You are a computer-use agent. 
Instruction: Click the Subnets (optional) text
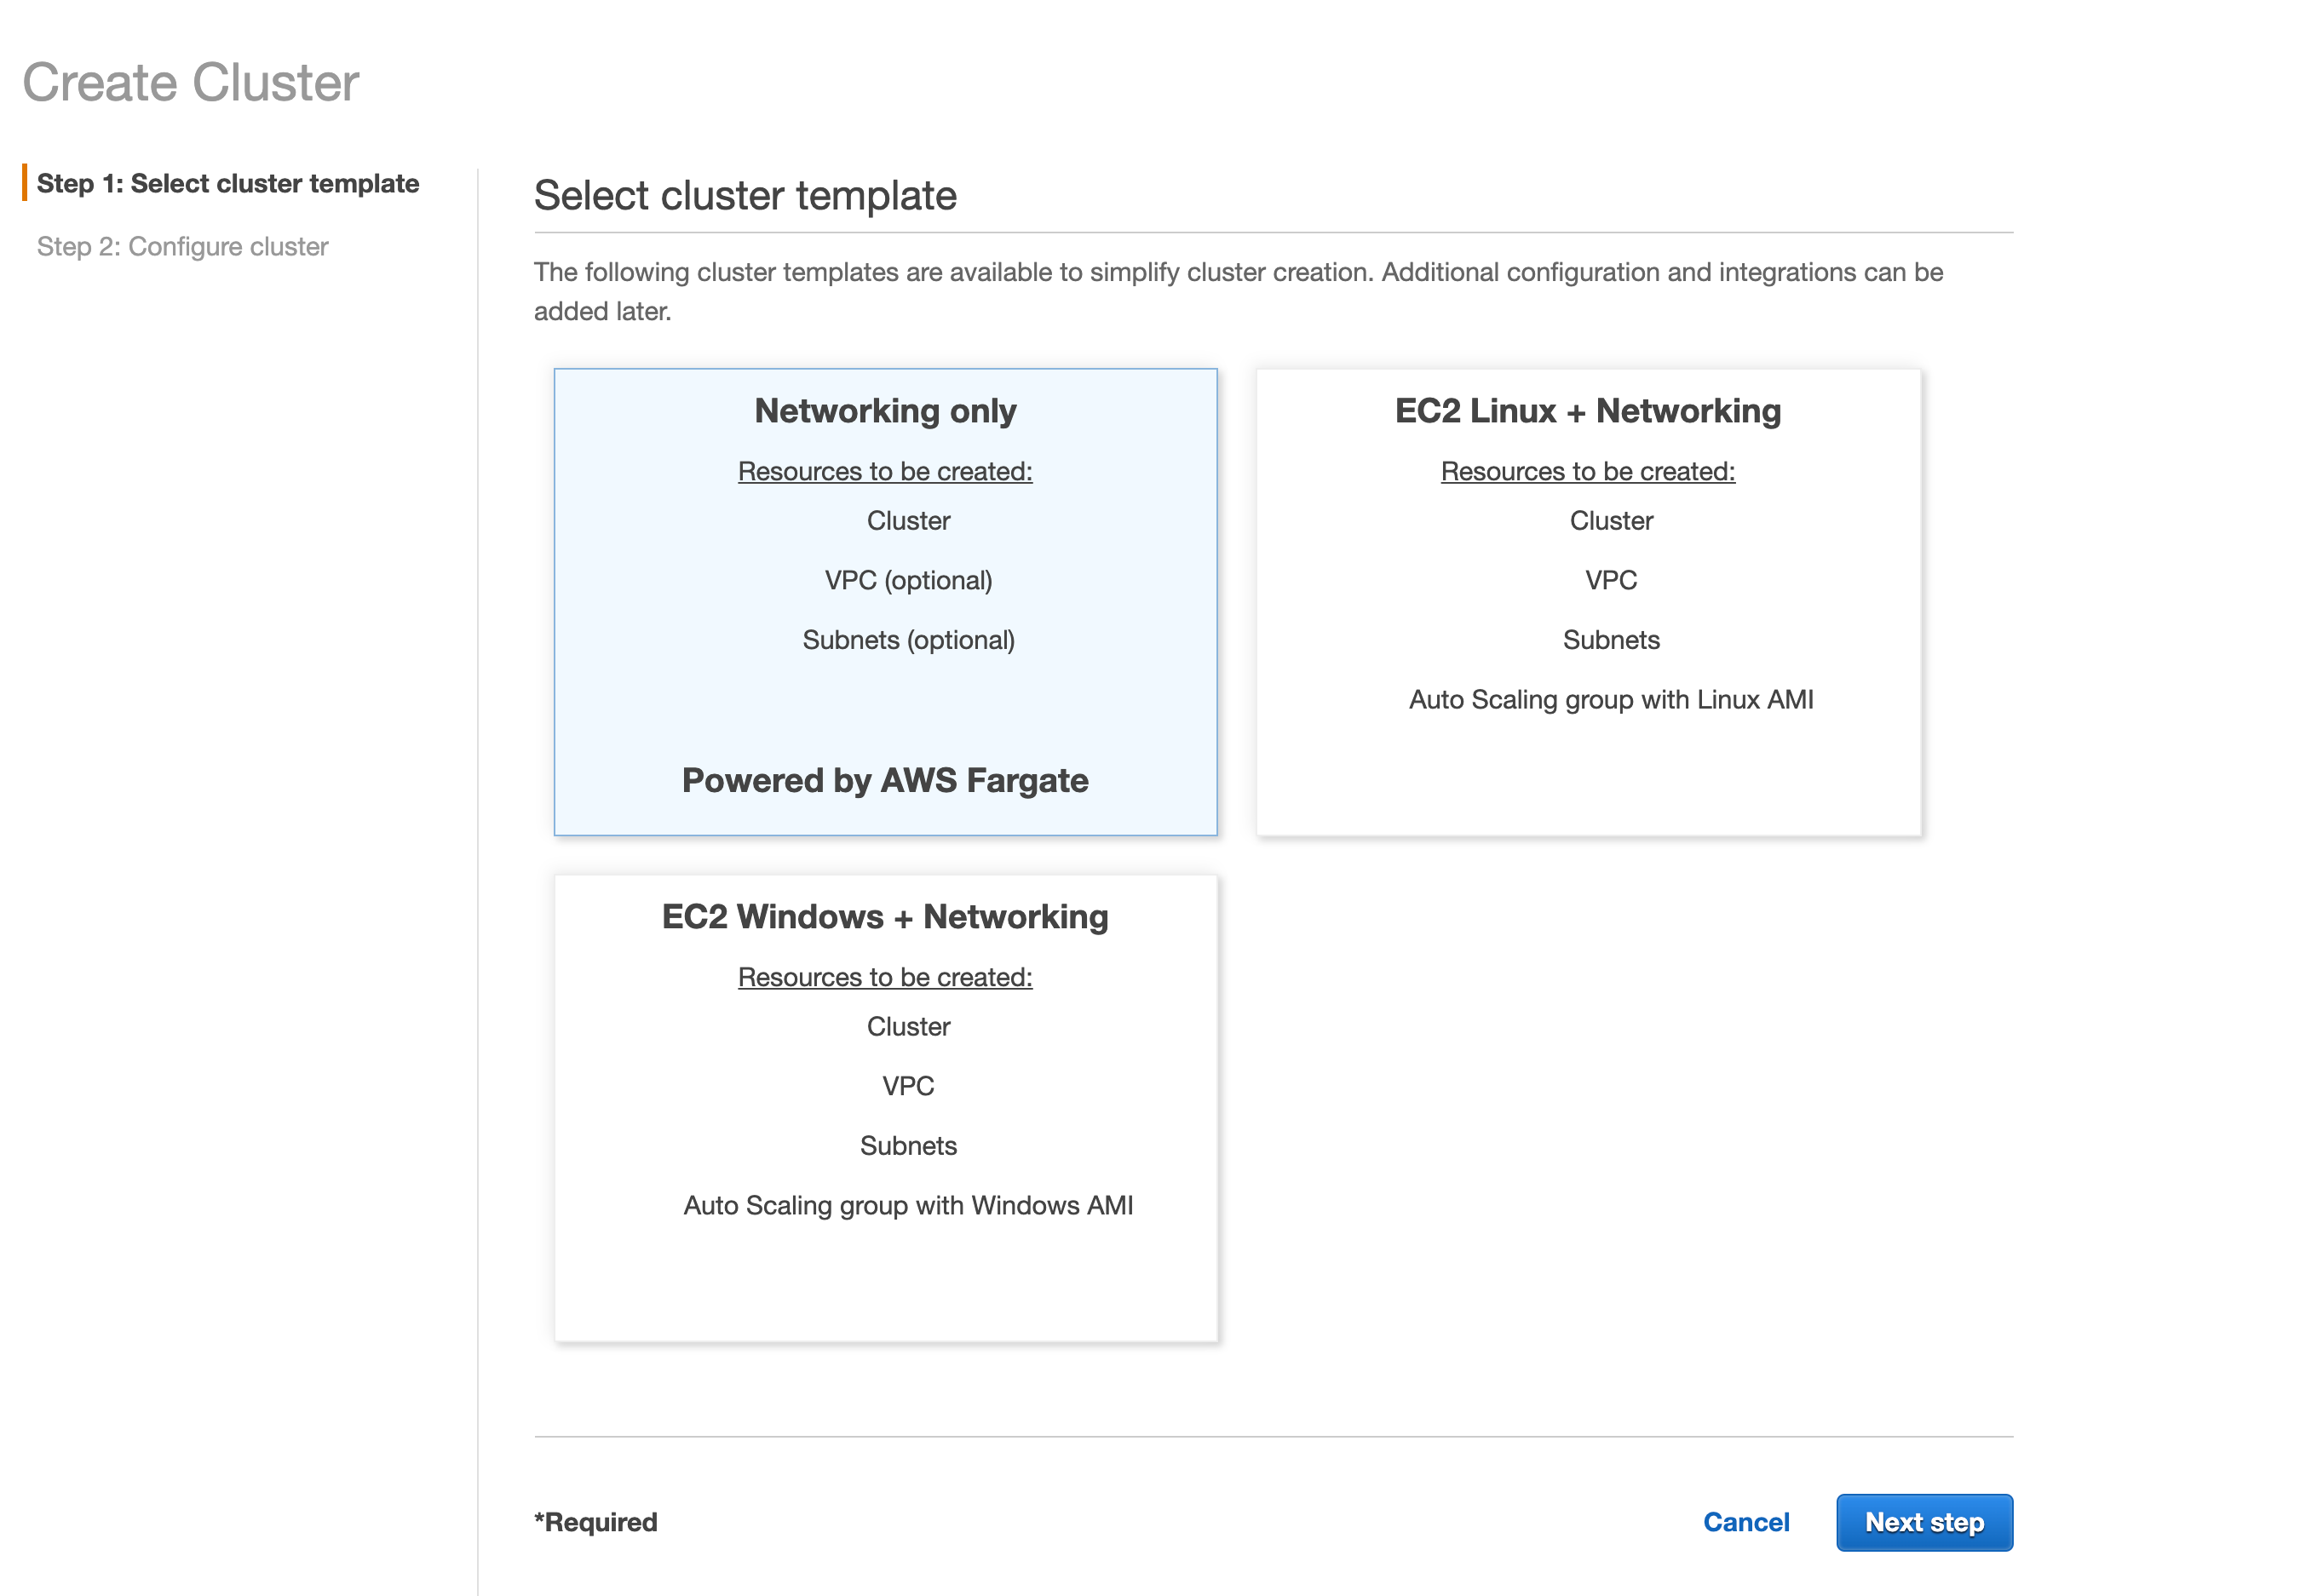tap(908, 641)
